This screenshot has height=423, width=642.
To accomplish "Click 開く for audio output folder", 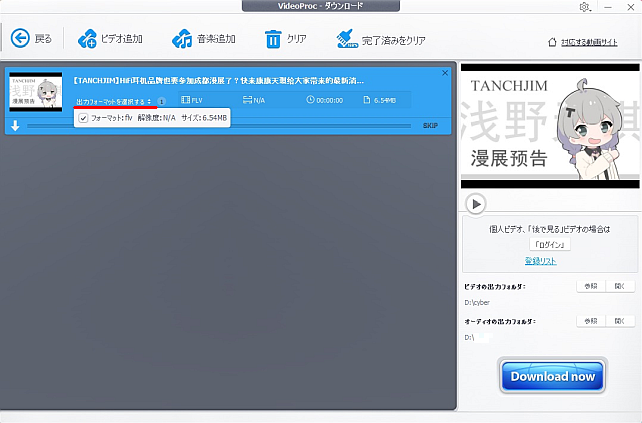I will pos(620,321).
